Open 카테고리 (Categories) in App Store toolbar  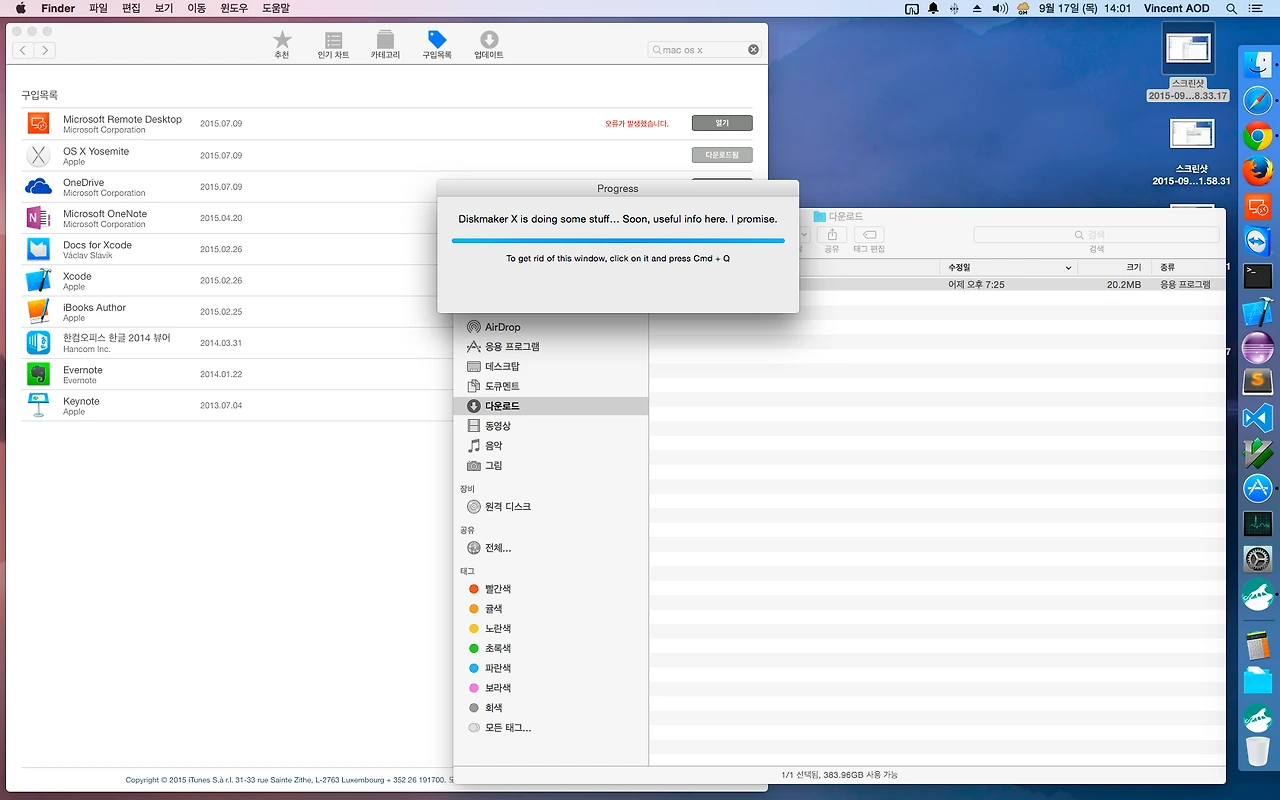pyautogui.click(x=385, y=44)
